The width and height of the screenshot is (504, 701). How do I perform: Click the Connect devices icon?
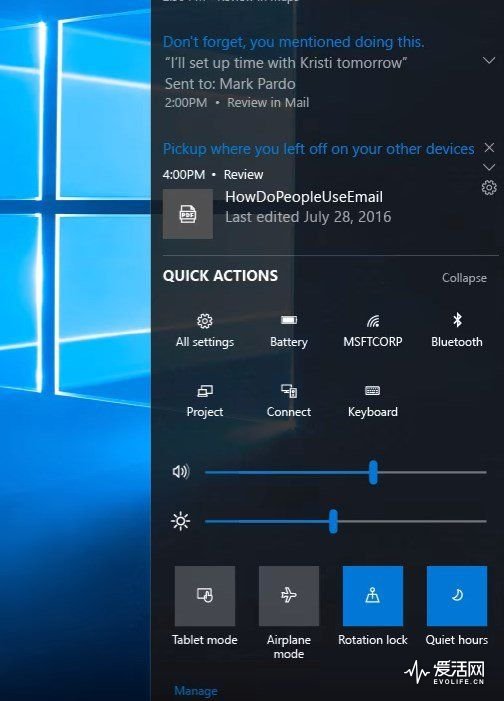pos(289,391)
